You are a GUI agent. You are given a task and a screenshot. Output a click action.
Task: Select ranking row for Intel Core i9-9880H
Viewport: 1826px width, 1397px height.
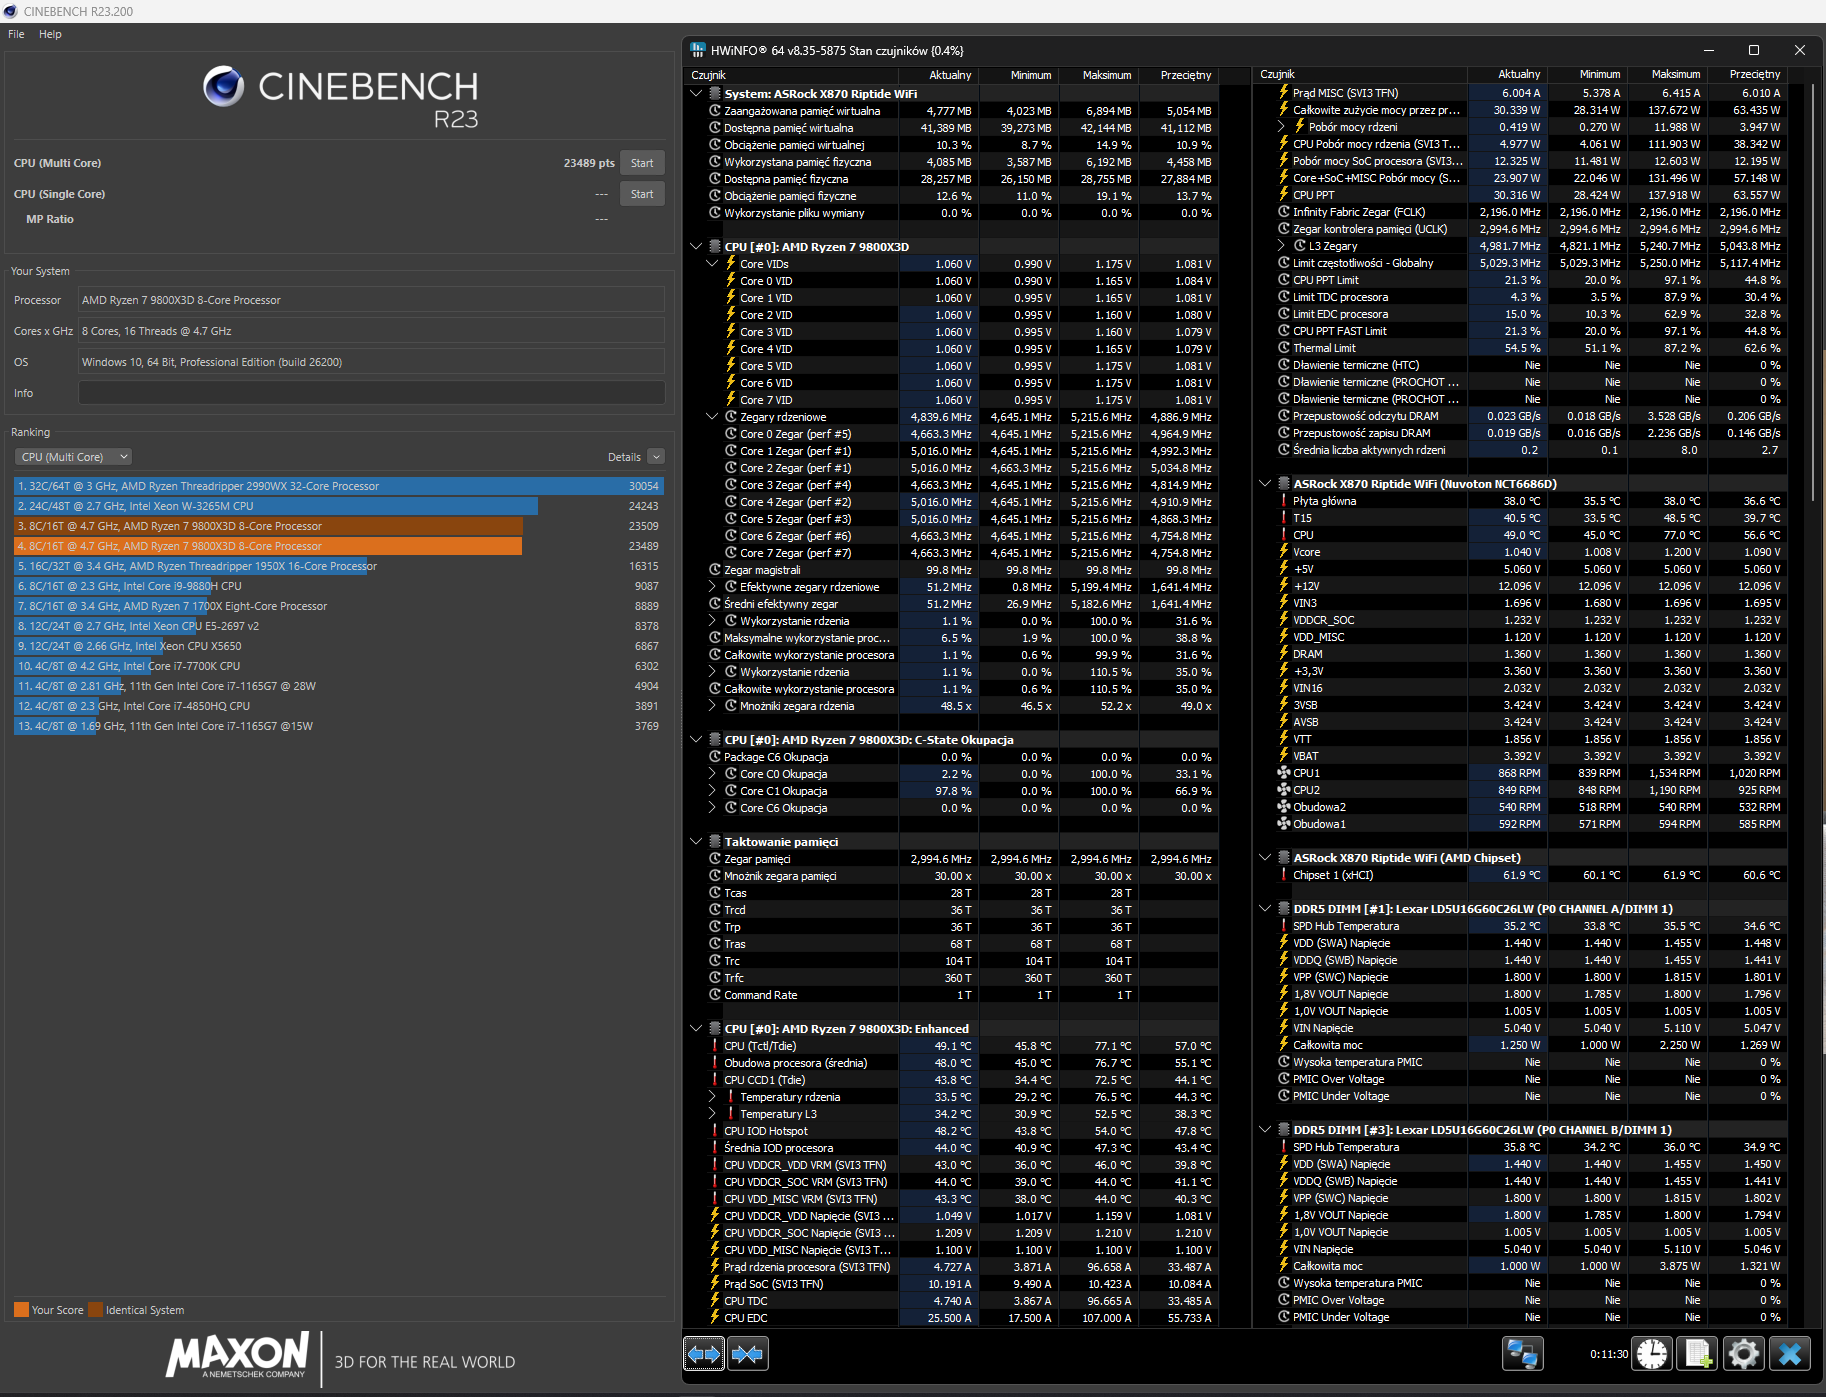(x=338, y=586)
